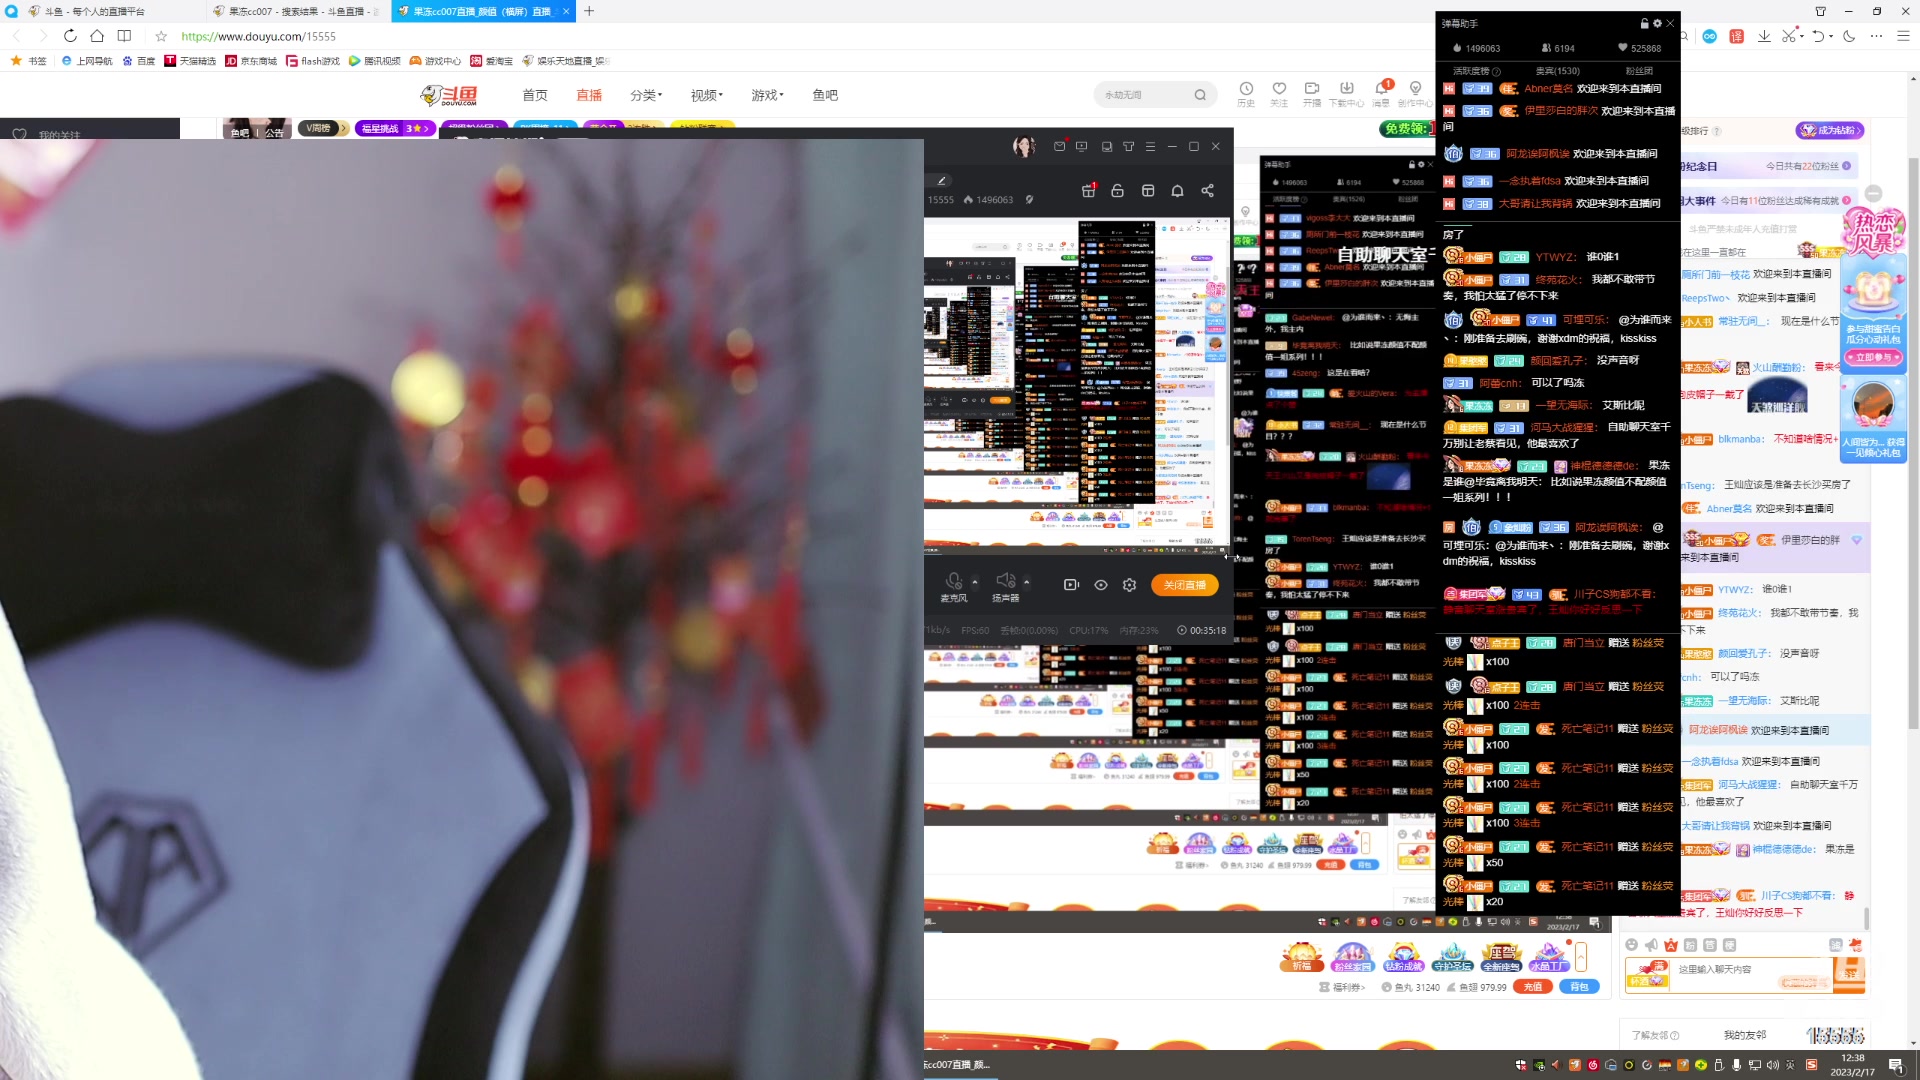This screenshot has height=1080, width=1920.
Task: Open the layout panel icon in streaming tool
Action: (x=1148, y=190)
